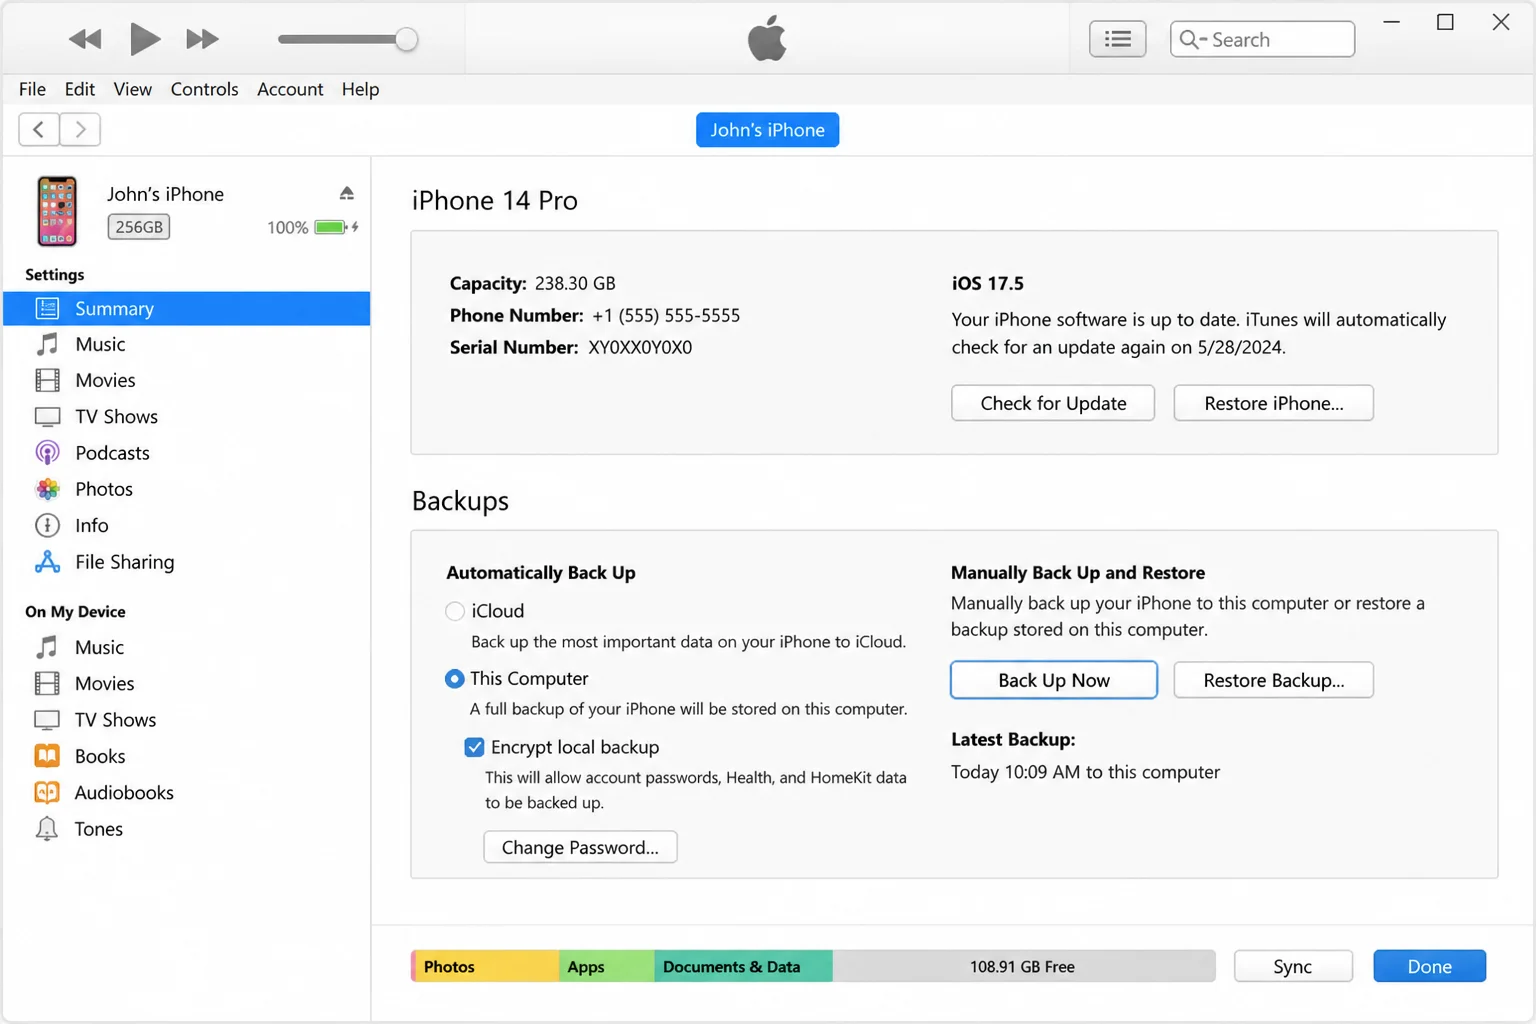This screenshot has height=1024, width=1536.
Task: Open the File menu
Action: point(32,89)
